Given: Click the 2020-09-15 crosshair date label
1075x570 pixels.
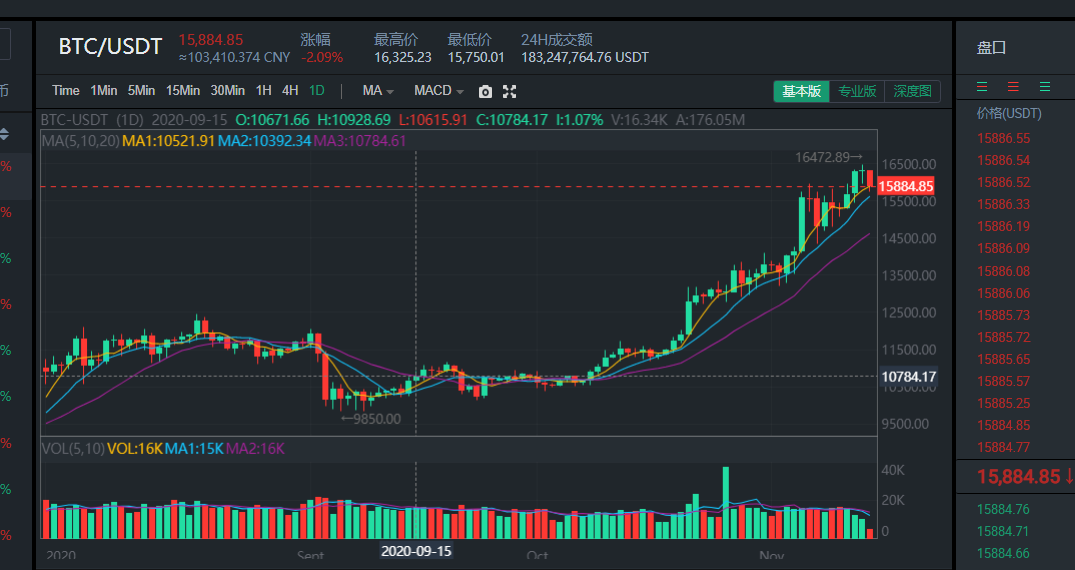Looking at the screenshot, I should tap(416, 551).
